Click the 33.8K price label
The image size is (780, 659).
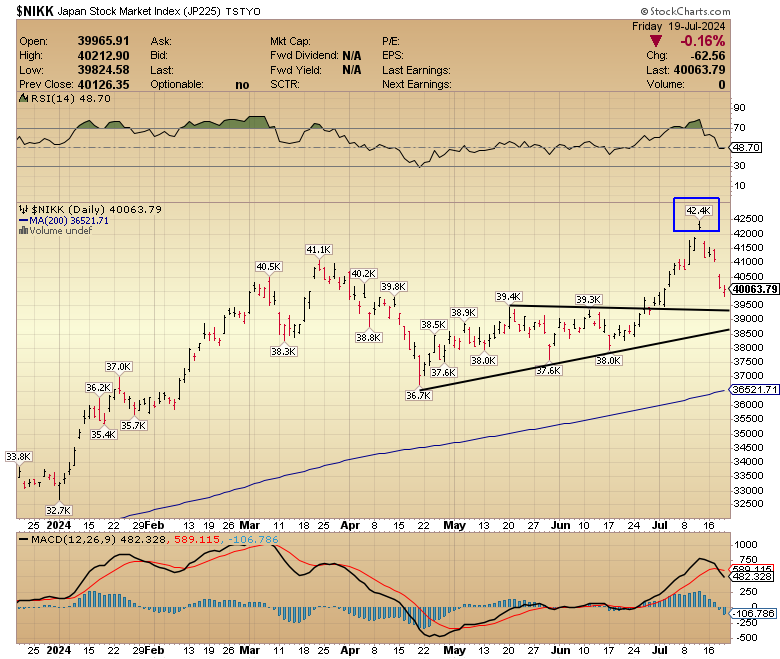click(x=19, y=457)
